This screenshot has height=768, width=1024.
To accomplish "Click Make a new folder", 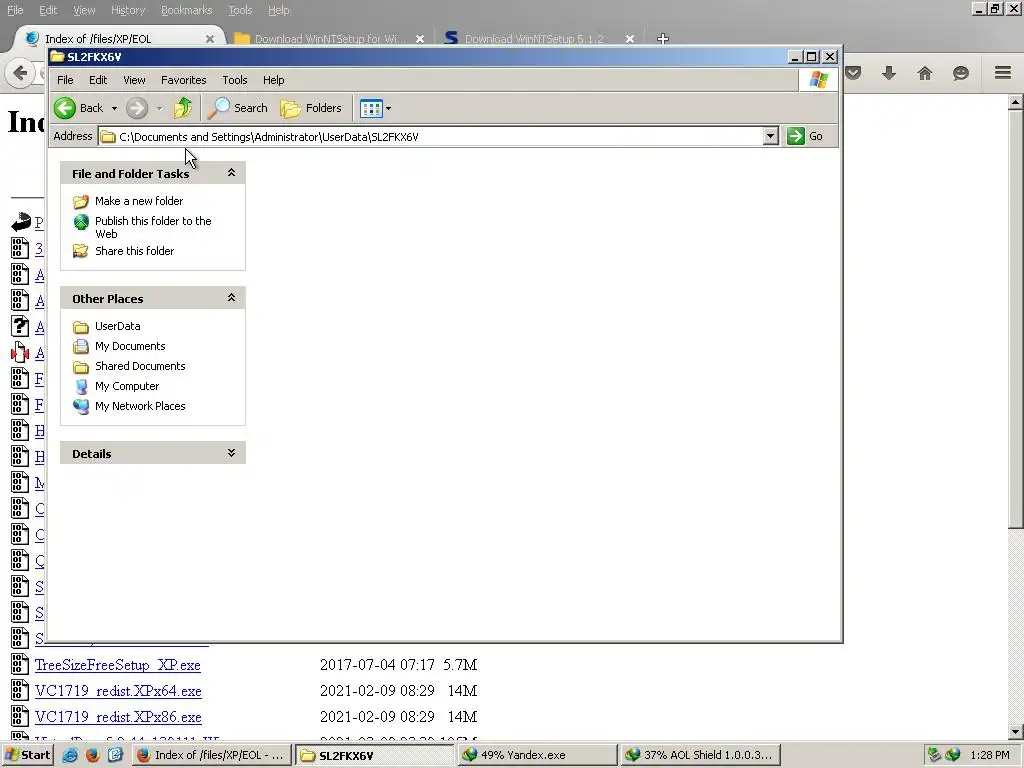I will coord(138,201).
